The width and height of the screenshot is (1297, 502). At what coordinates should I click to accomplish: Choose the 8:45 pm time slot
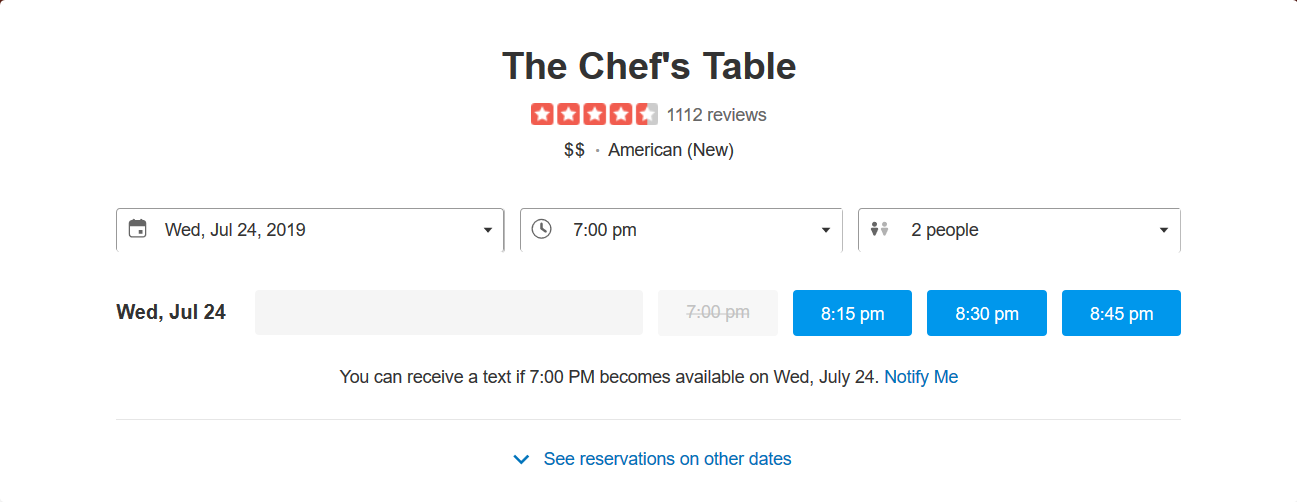[1121, 313]
